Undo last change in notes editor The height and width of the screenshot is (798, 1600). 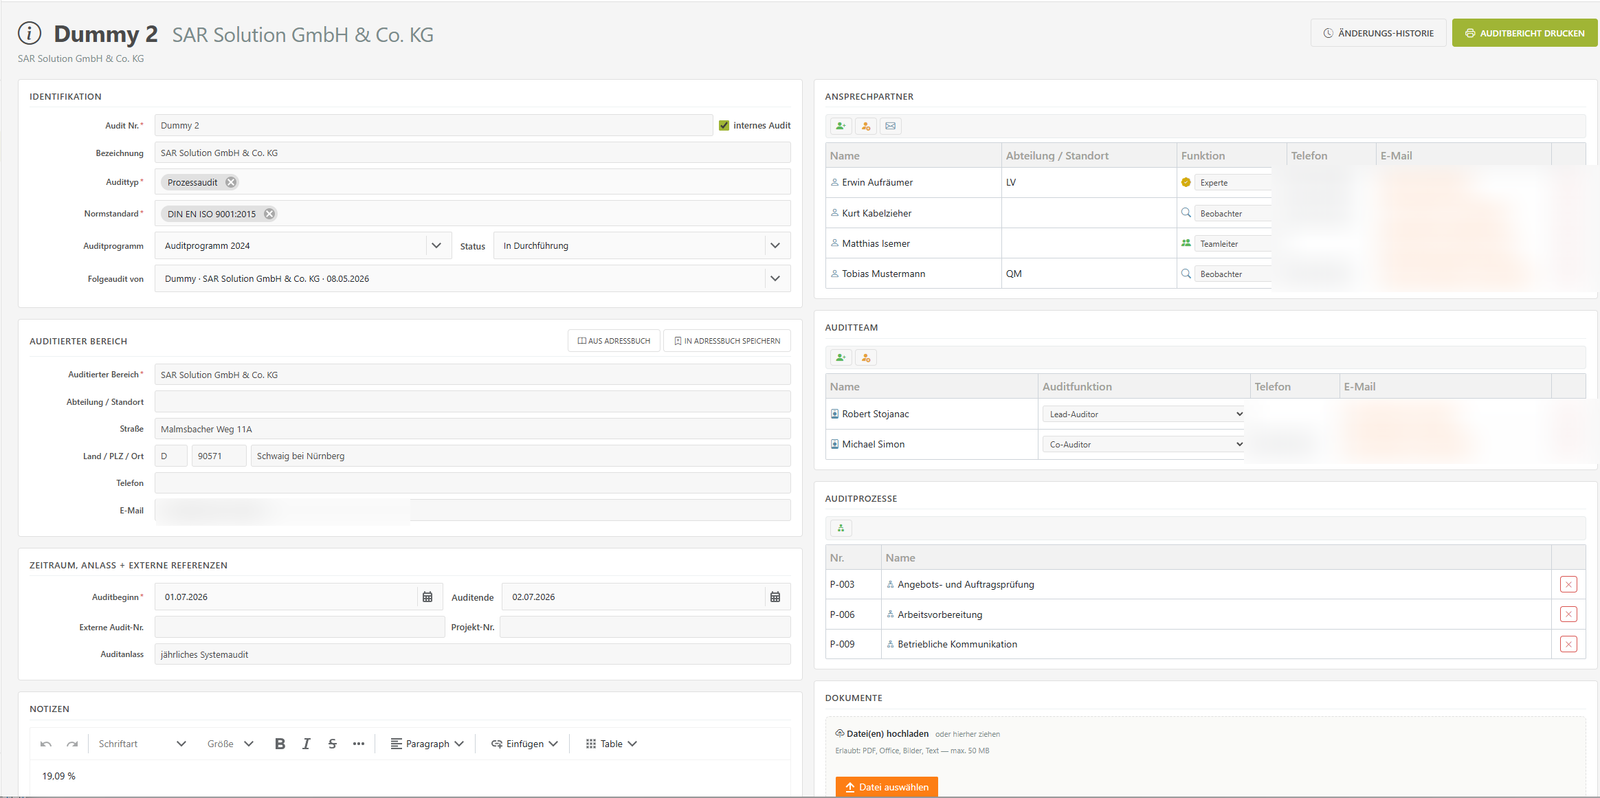coord(46,744)
